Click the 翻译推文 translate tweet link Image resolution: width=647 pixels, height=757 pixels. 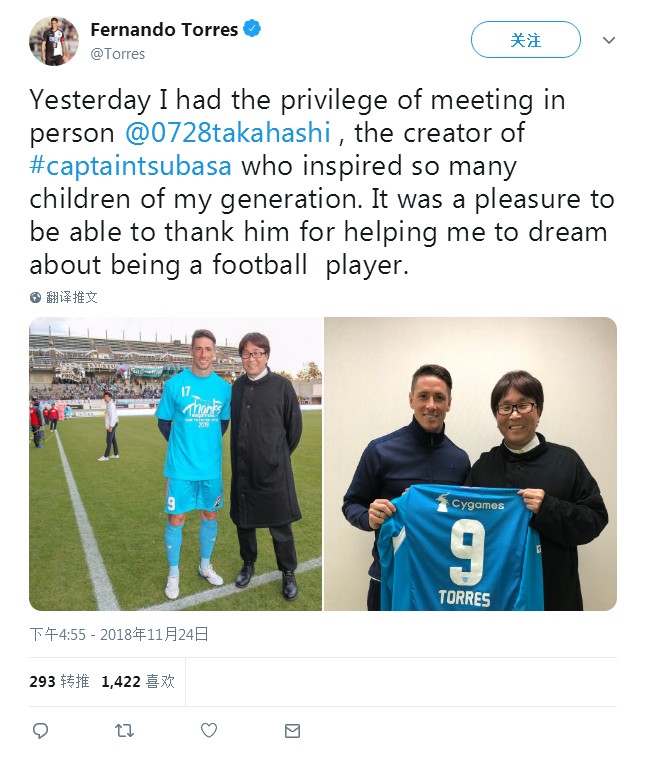(x=72, y=298)
